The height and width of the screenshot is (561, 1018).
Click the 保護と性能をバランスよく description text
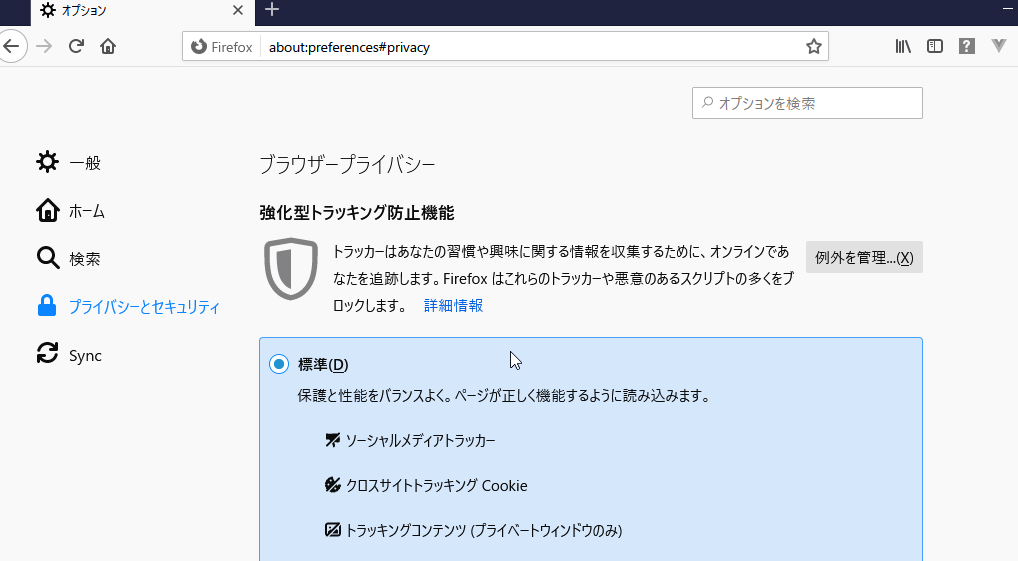(x=503, y=395)
